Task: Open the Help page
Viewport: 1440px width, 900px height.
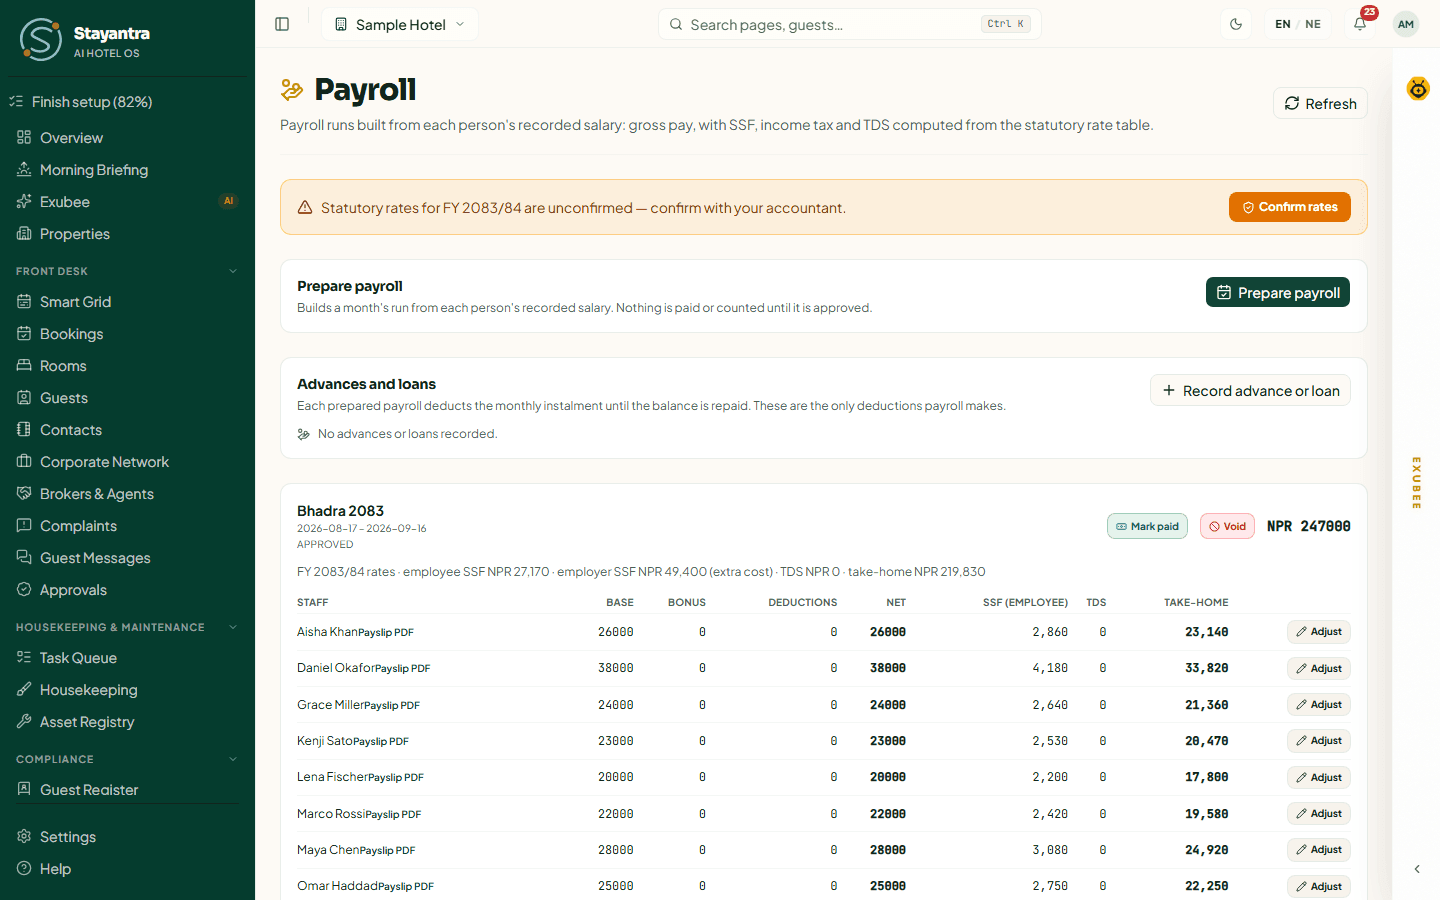Action: point(127,869)
